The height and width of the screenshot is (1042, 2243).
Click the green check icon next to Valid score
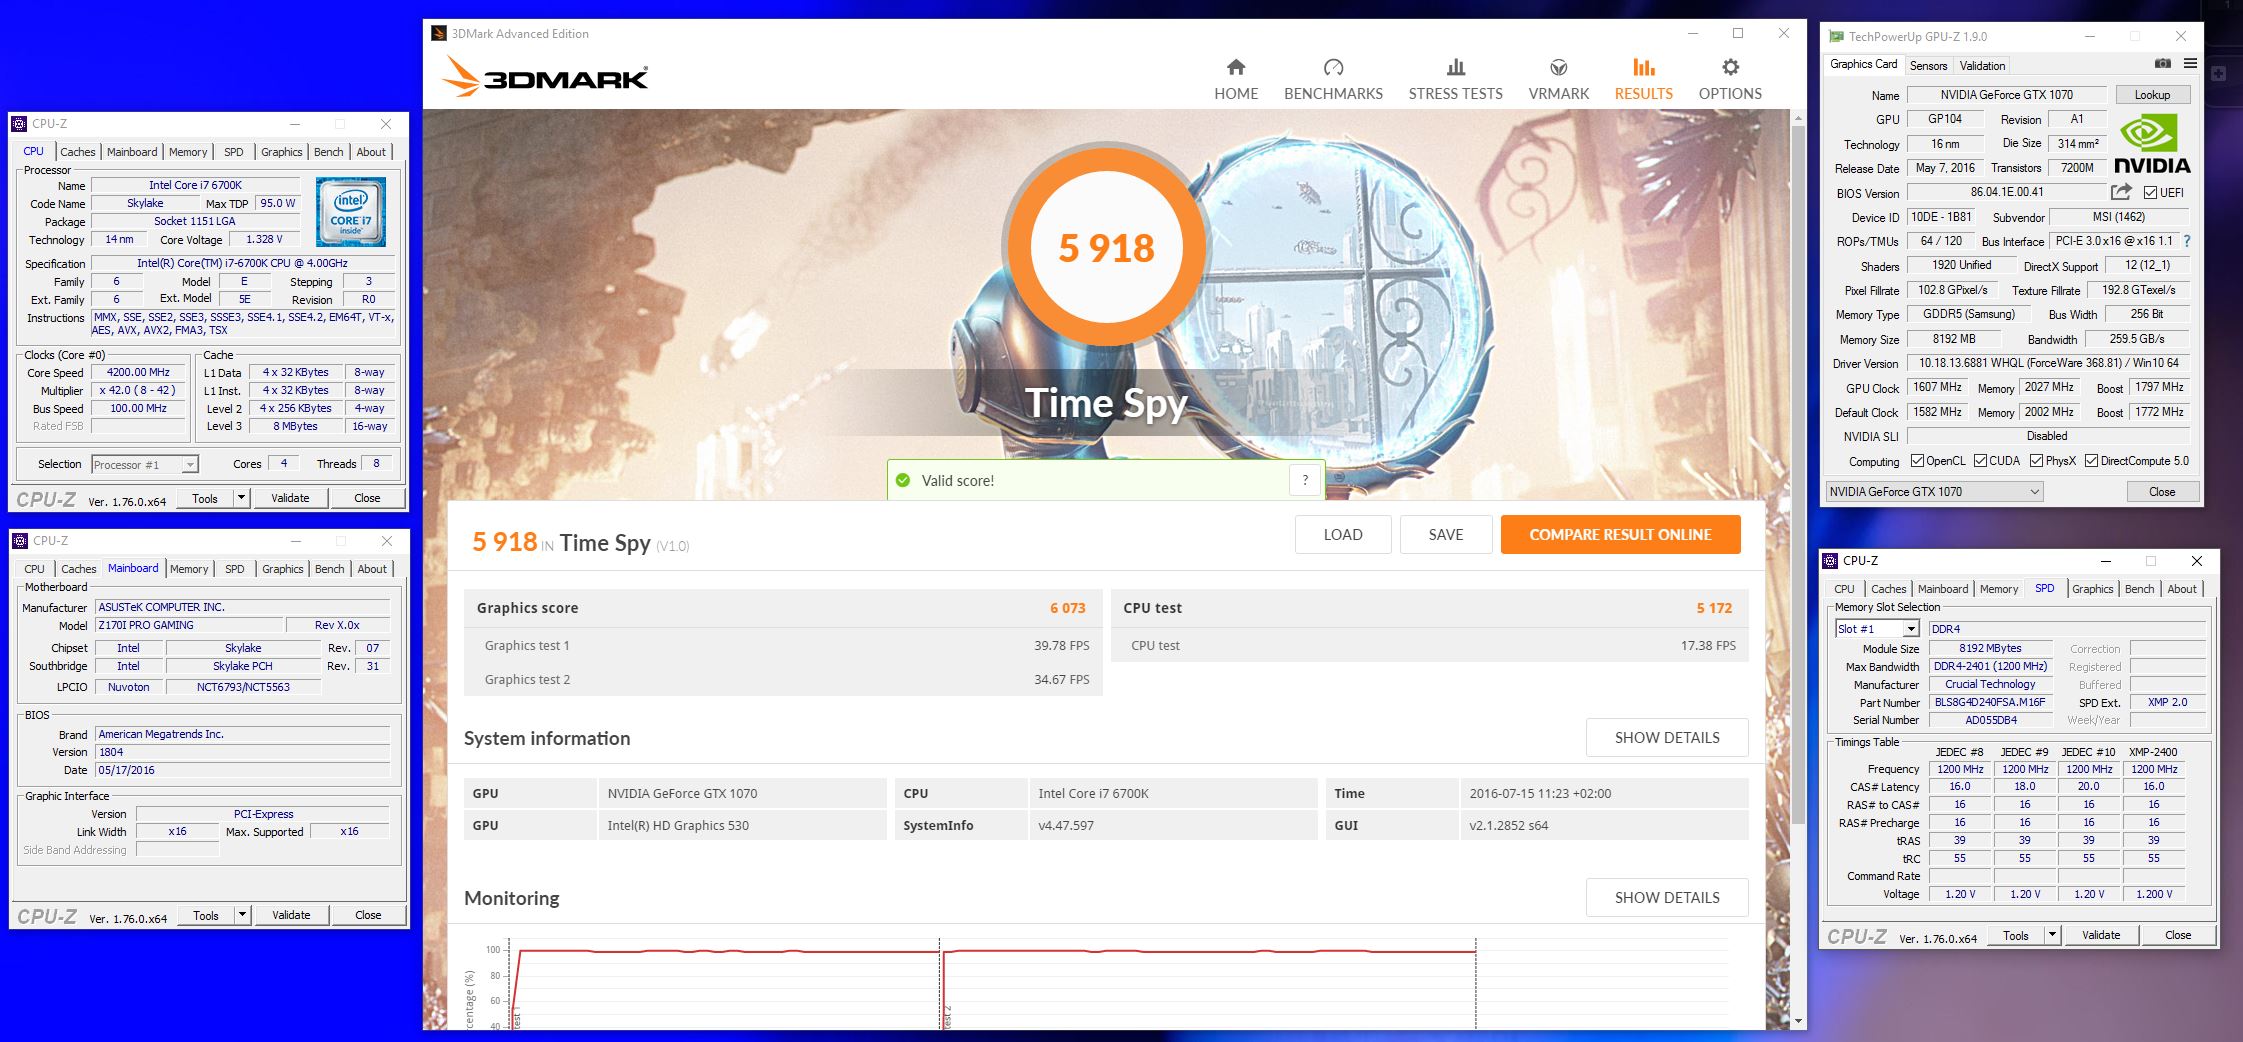click(903, 480)
